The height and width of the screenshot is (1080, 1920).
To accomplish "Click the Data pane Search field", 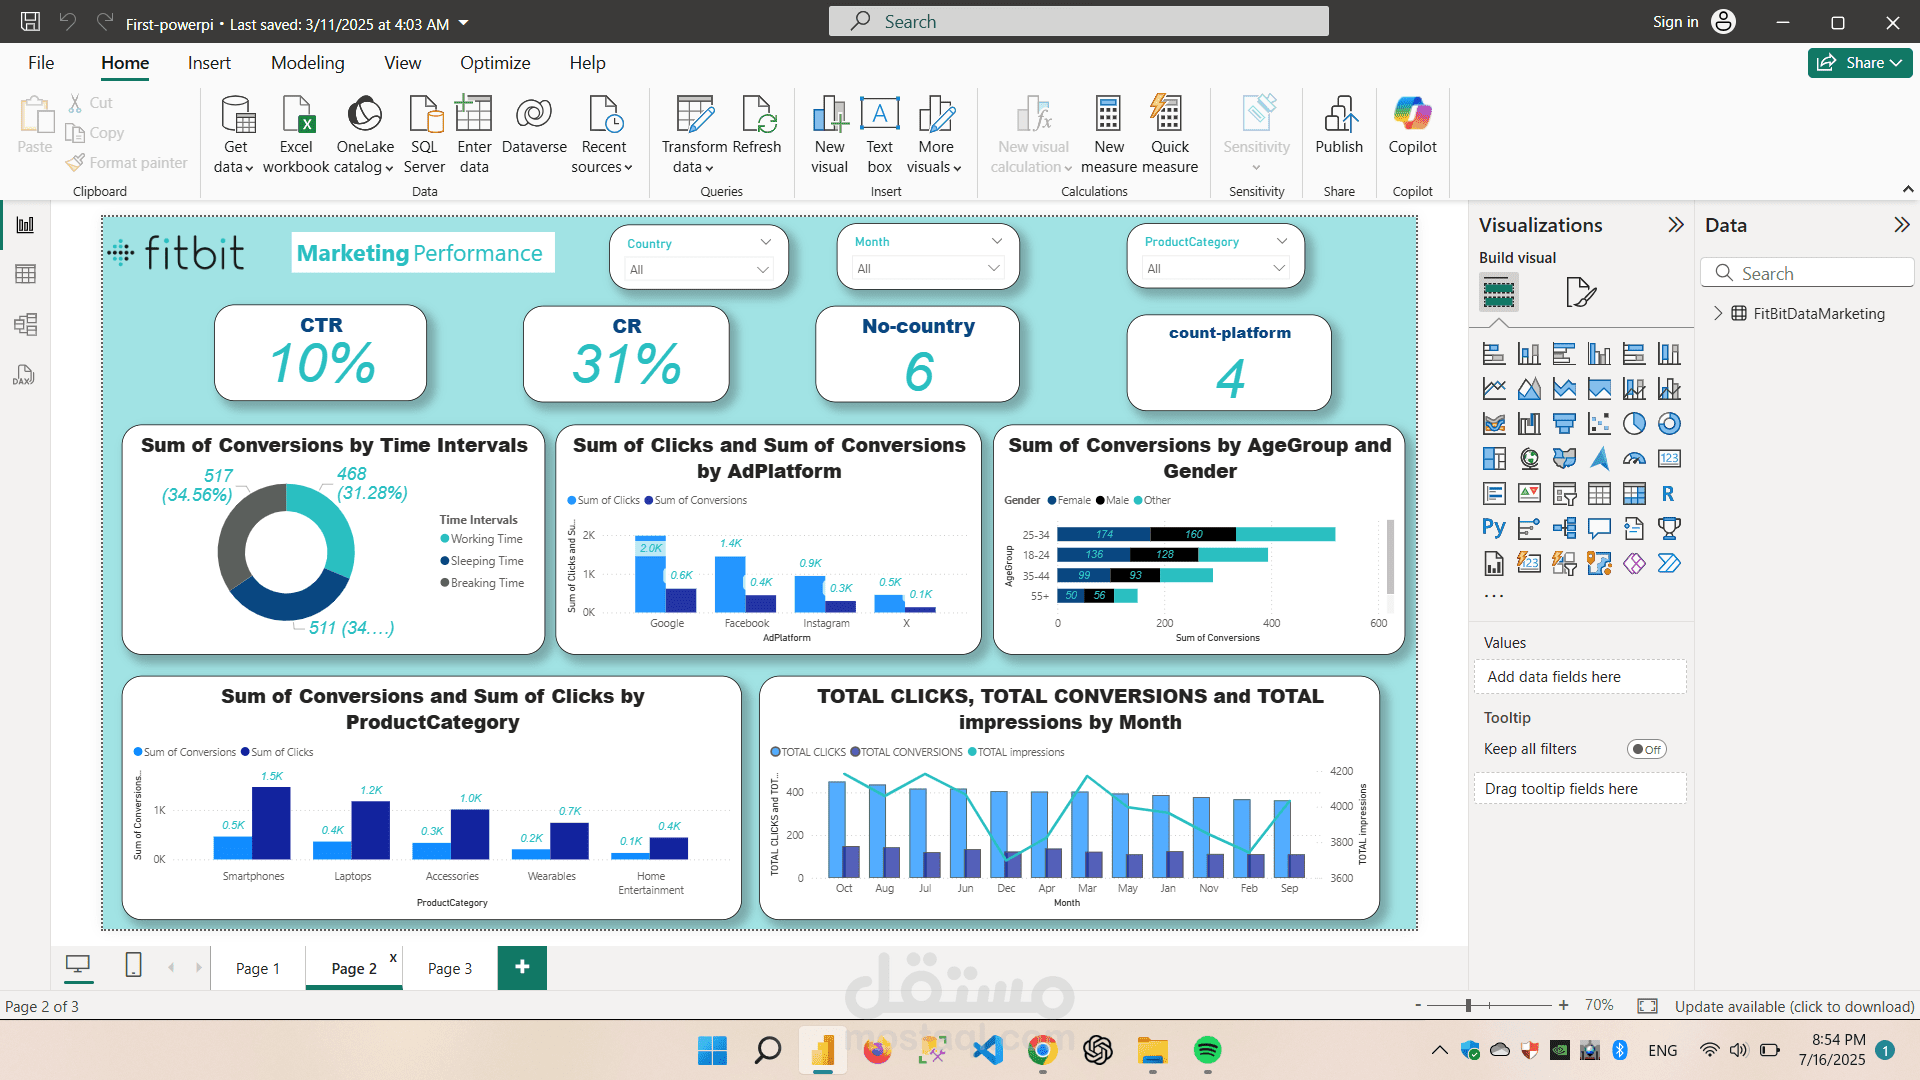I will point(1806,273).
